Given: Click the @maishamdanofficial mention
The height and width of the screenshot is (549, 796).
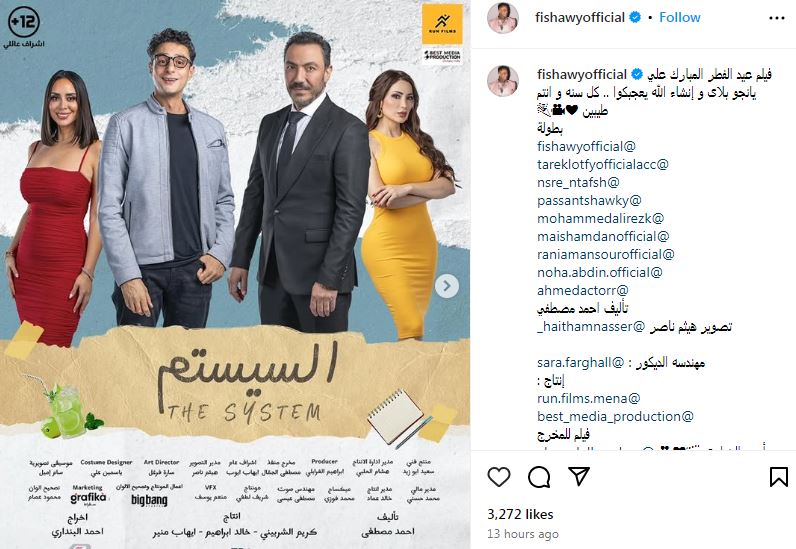Looking at the screenshot, I should pyautogui.click(x=603, y=237).
